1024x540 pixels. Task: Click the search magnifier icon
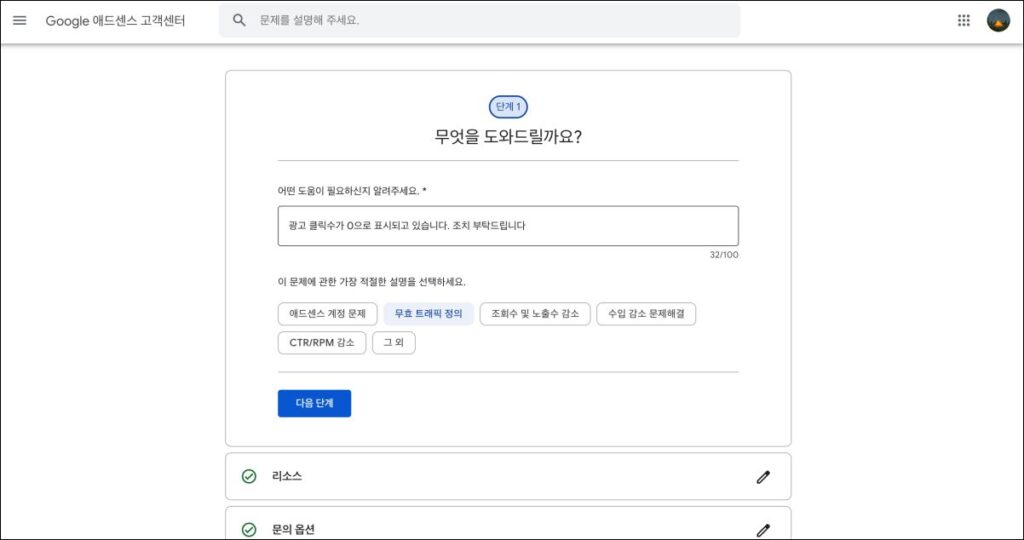point(239,20)
